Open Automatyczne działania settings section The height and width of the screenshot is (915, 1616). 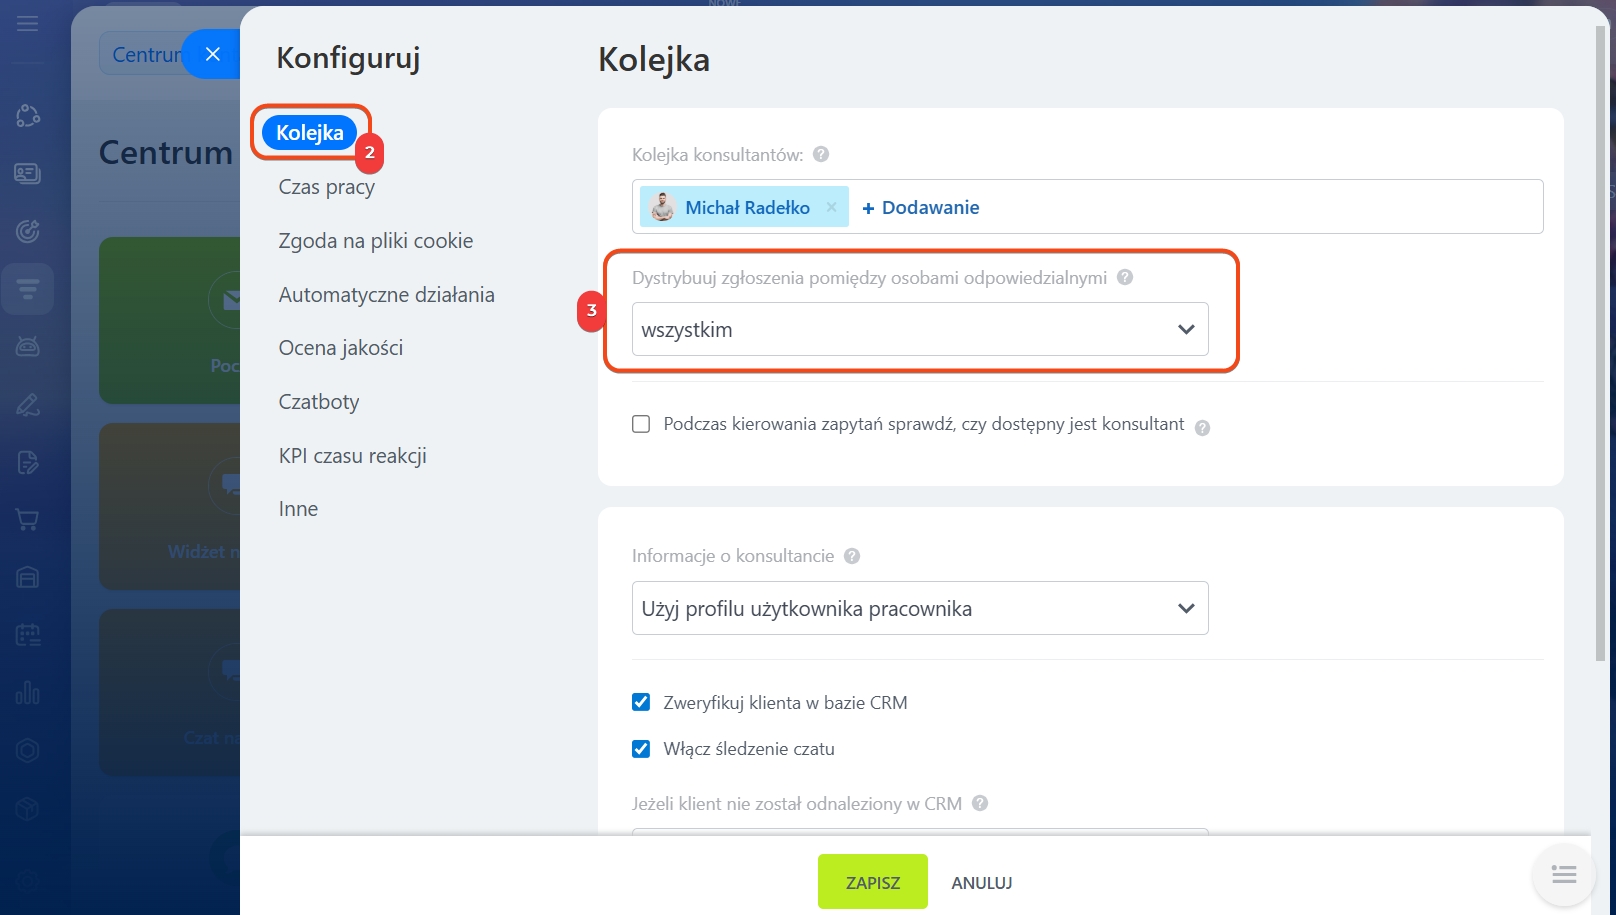[386, 295]
